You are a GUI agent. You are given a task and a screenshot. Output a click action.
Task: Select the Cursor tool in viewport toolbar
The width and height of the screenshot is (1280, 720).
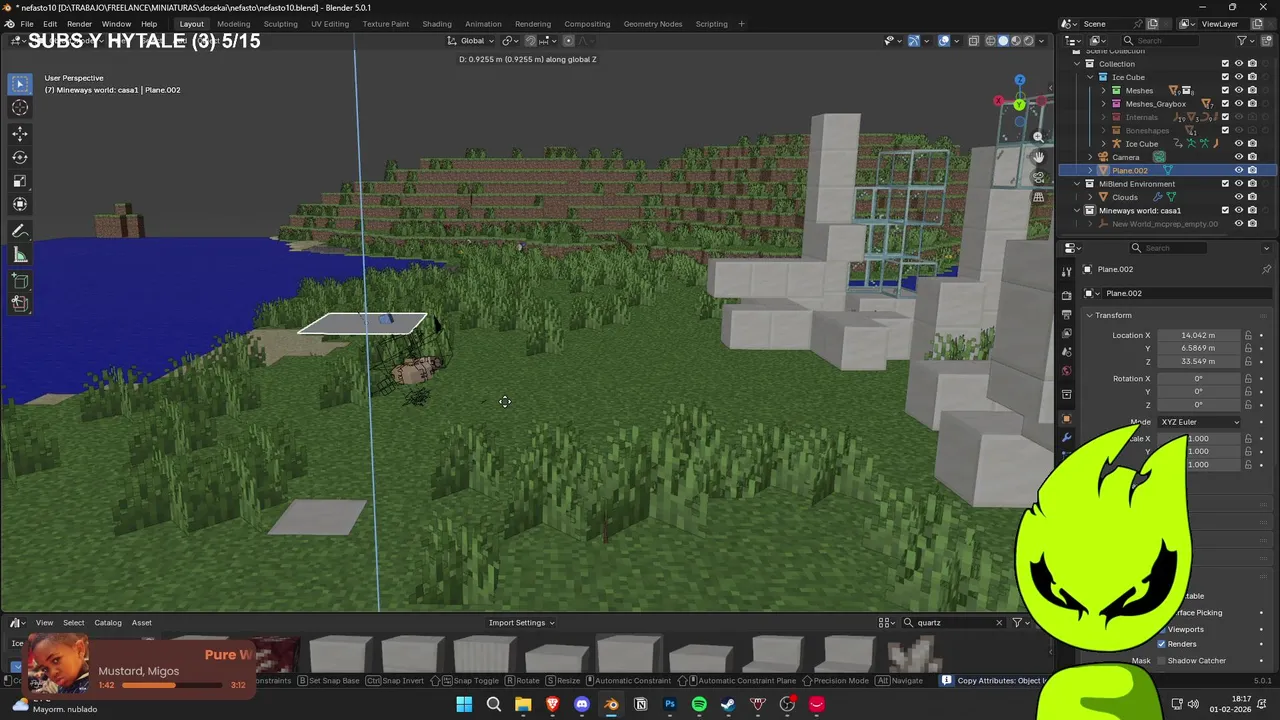[20, 108]
